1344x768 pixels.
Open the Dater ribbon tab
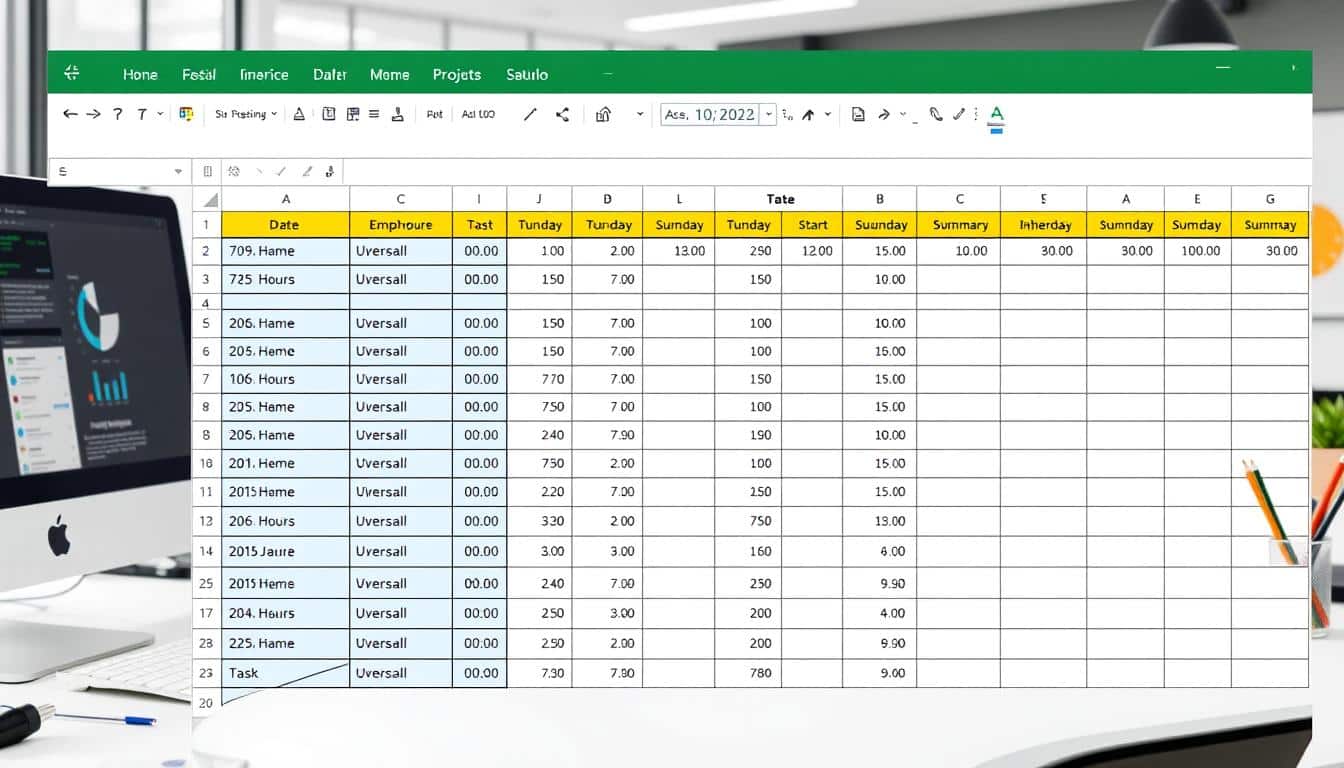pos(330,74)
